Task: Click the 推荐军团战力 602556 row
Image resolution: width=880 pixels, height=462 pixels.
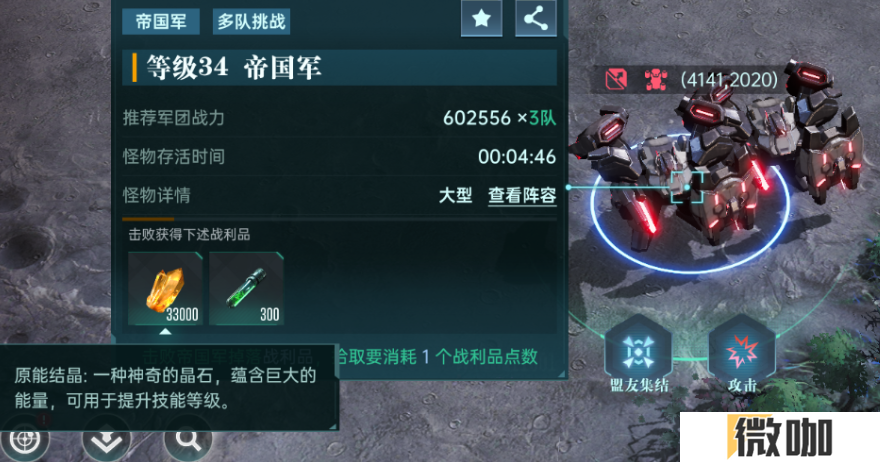Action: point(340,118)
